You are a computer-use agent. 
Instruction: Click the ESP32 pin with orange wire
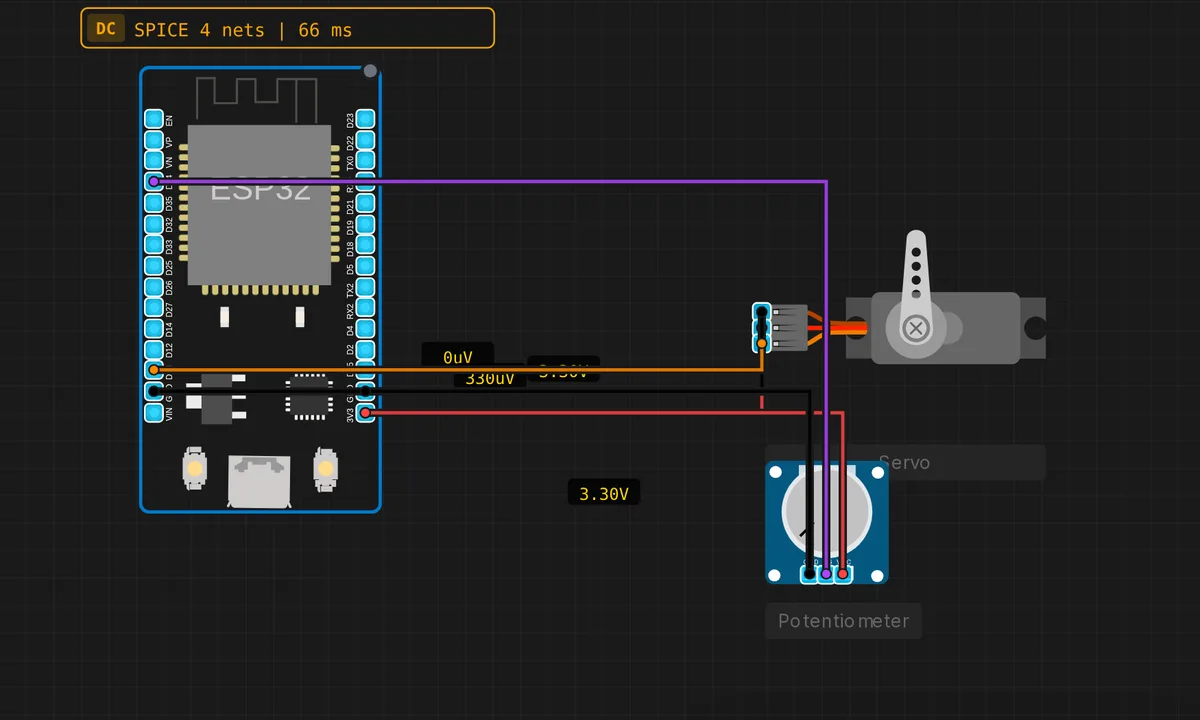click(153, 371)
